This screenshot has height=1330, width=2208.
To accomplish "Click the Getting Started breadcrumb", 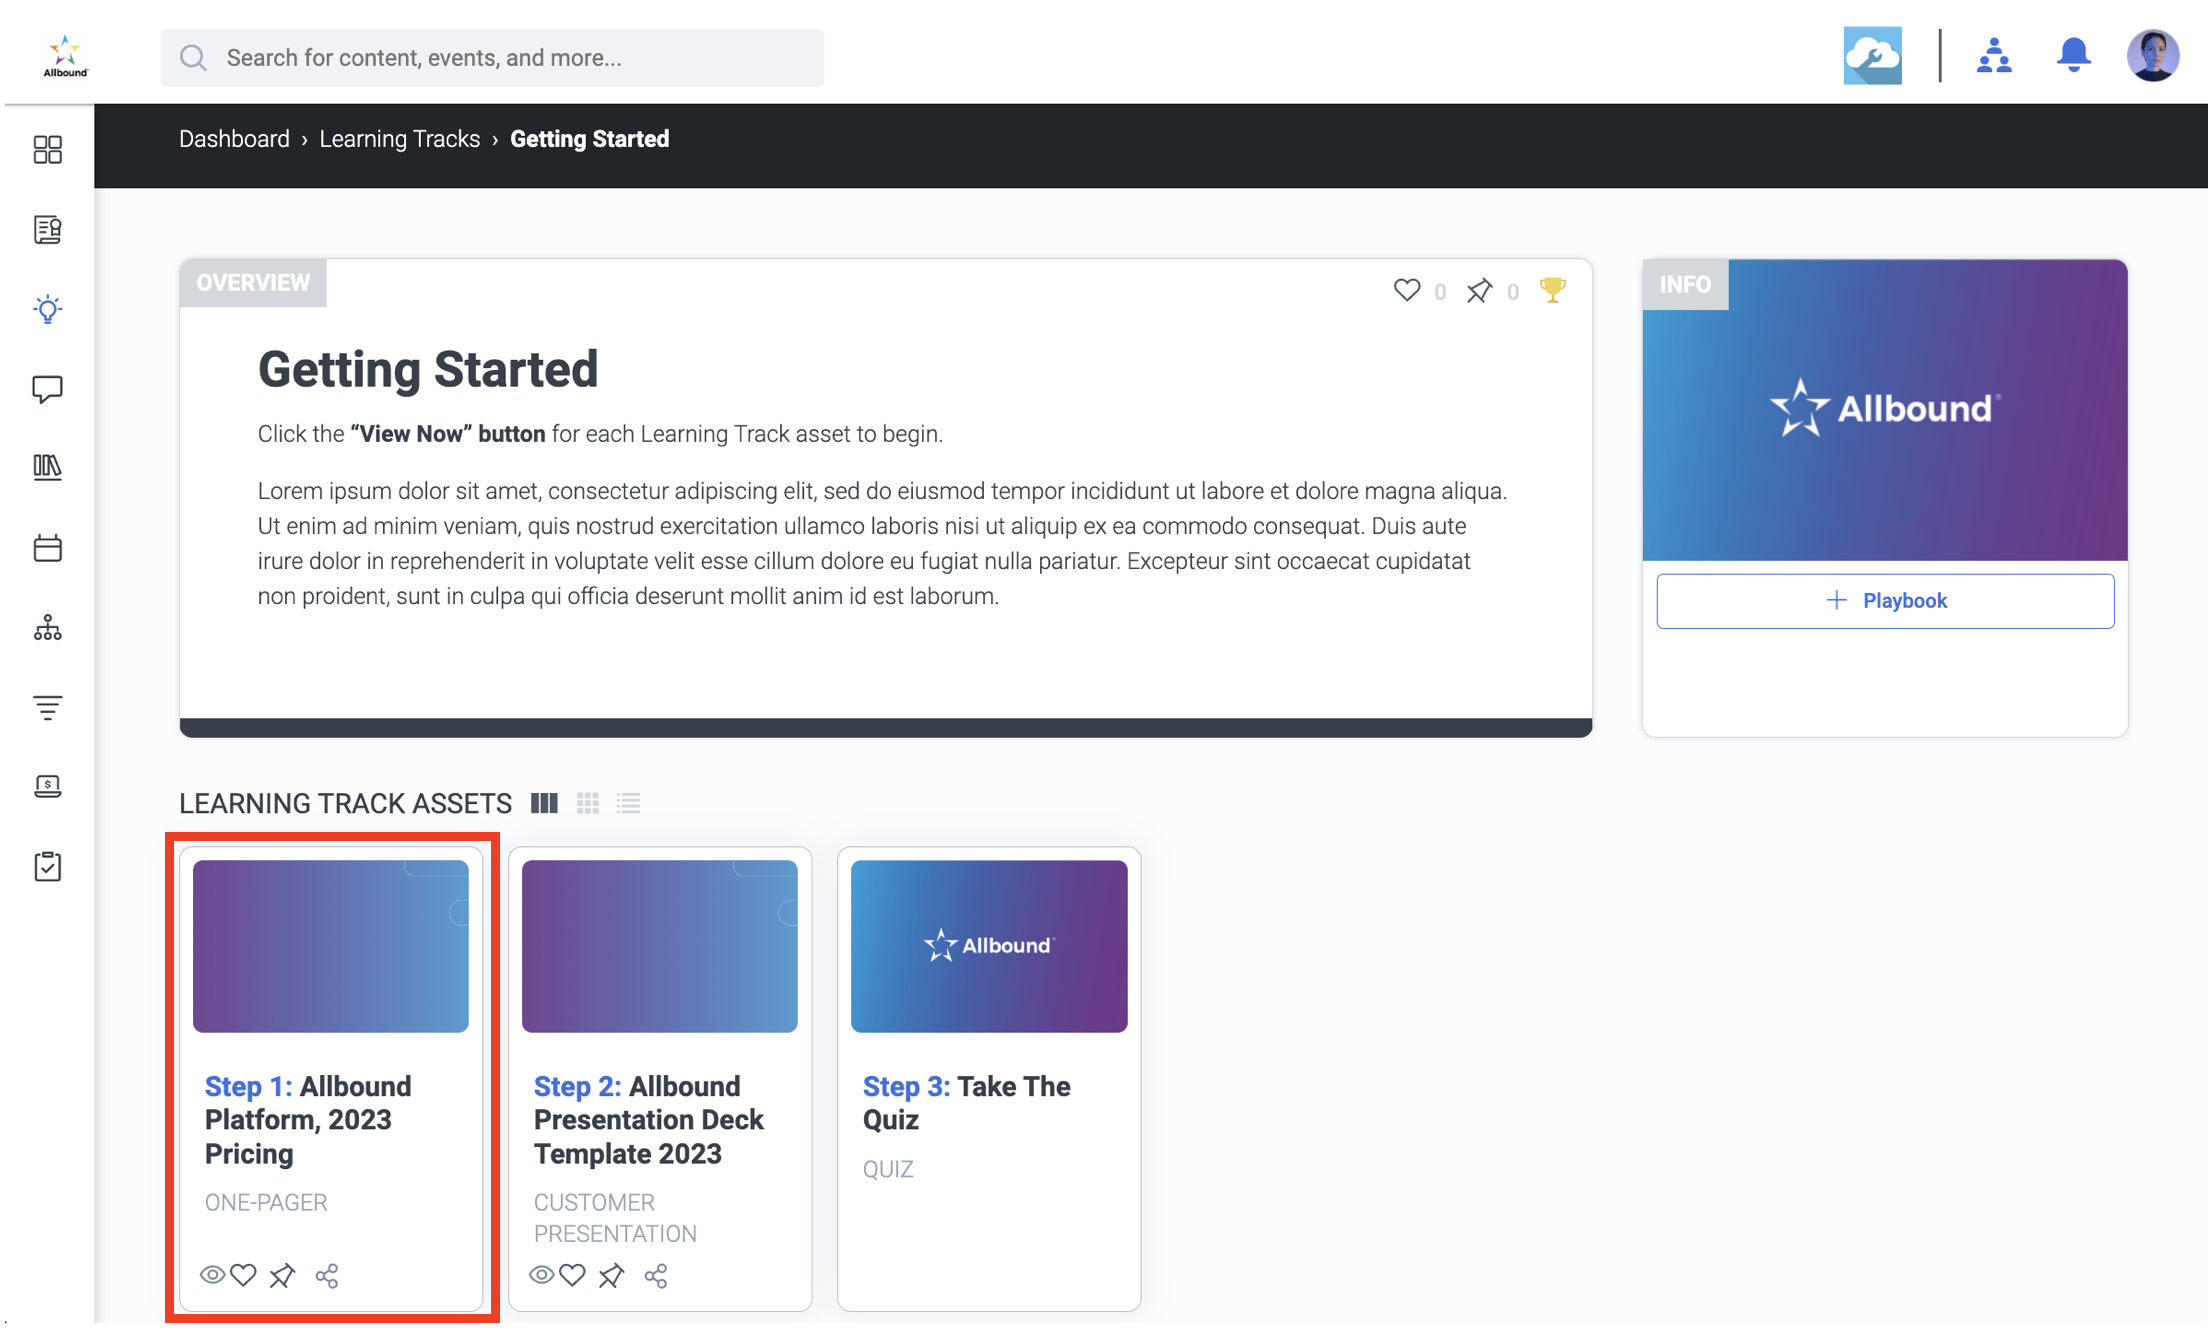I will point(590,139).
